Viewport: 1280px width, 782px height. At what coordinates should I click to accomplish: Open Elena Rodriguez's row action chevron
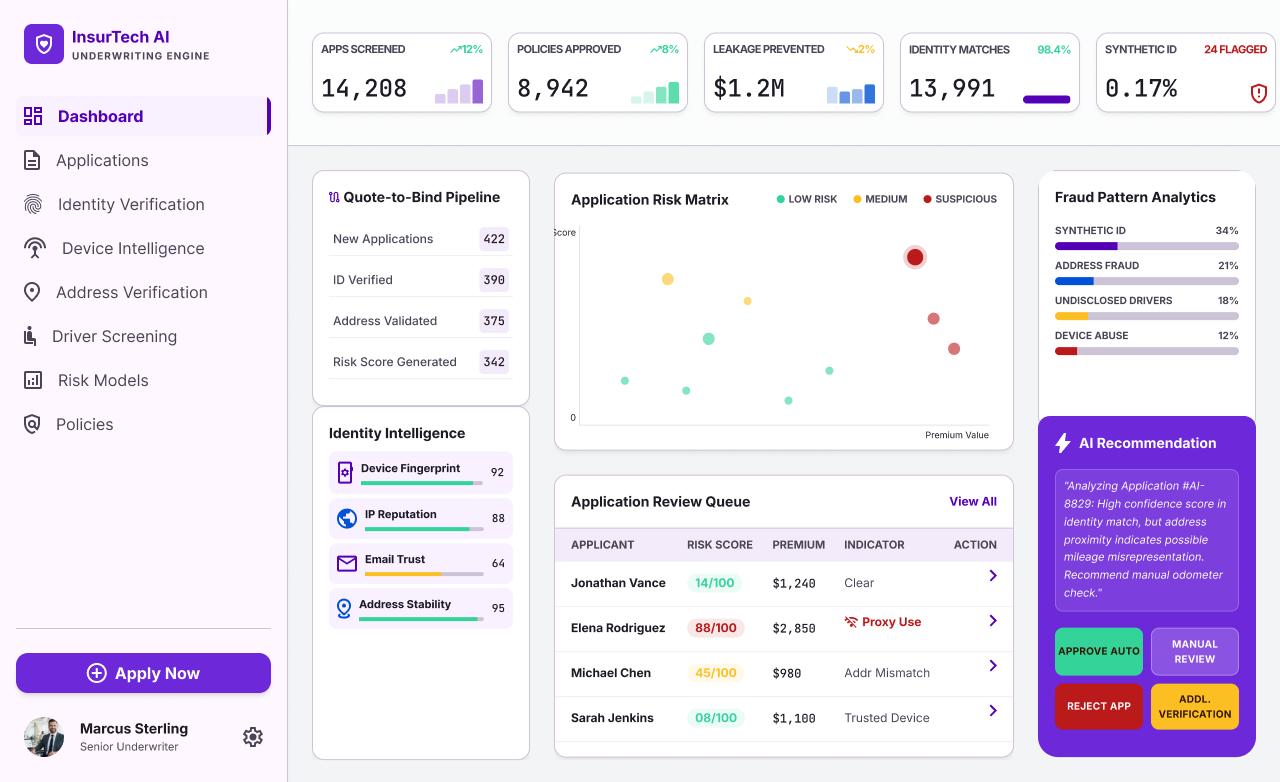993,621
